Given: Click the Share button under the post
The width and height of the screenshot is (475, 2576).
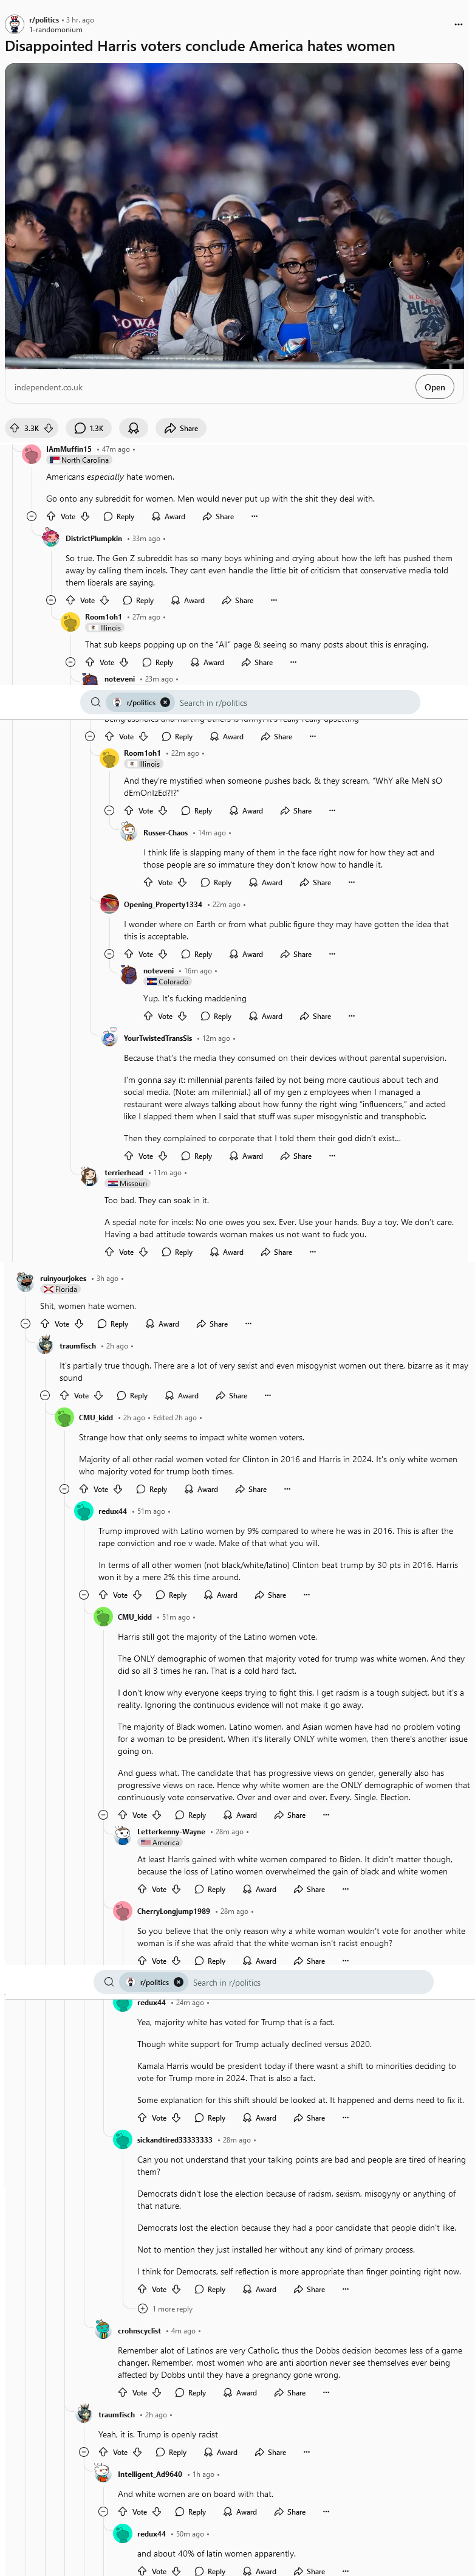Looking at the screenshot, I should tap(181, 428).
